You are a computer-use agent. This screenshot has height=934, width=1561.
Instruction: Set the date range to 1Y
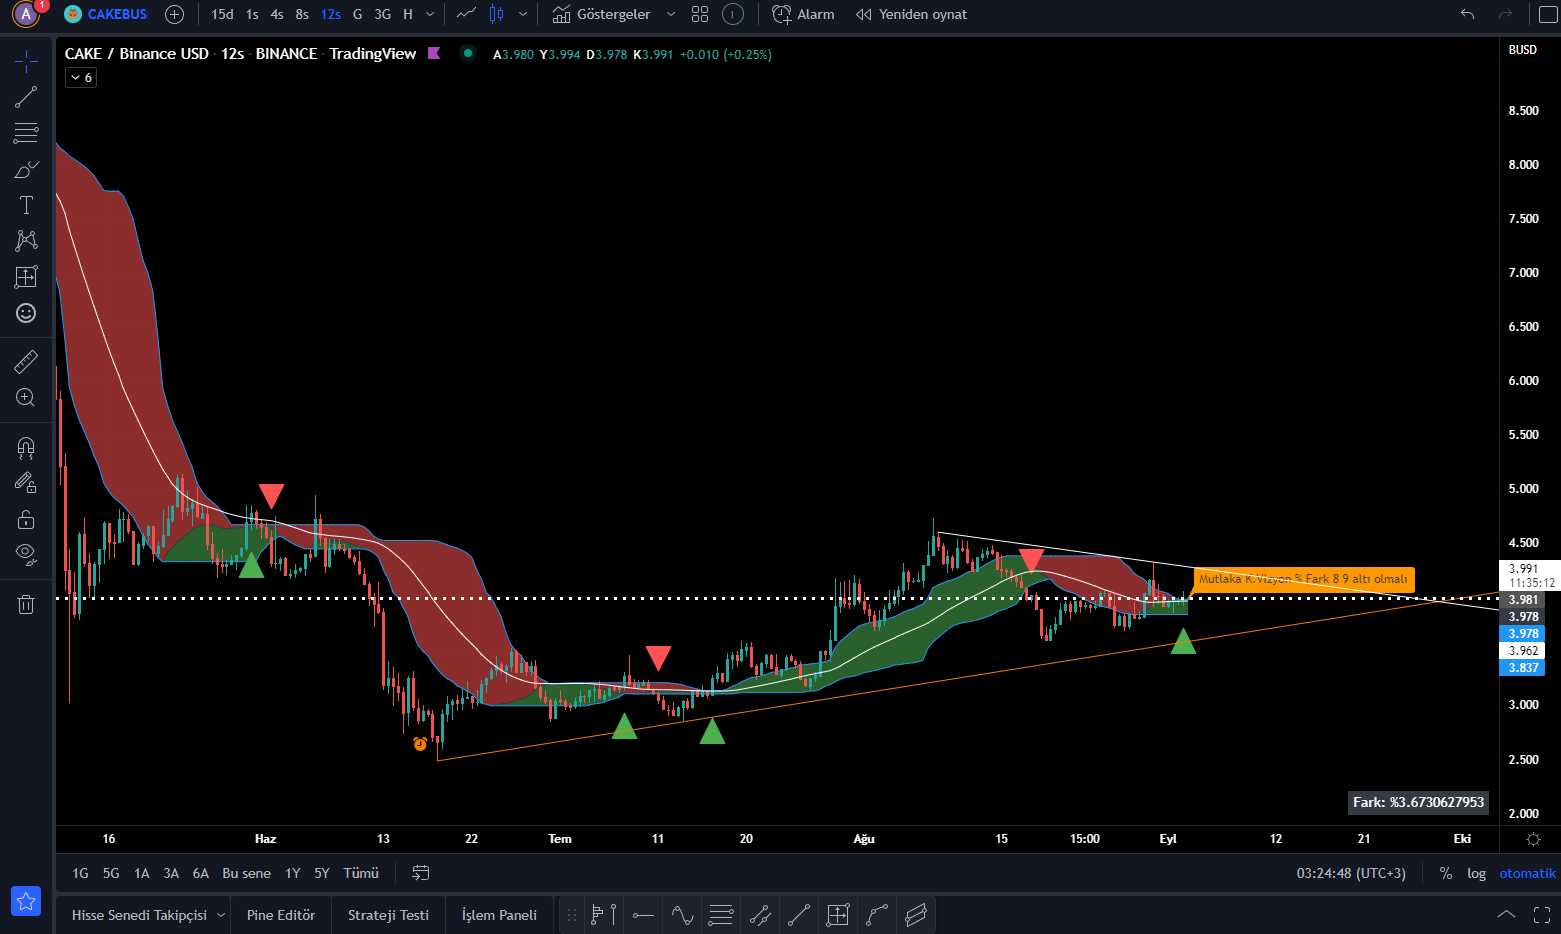tap(293, 873)
